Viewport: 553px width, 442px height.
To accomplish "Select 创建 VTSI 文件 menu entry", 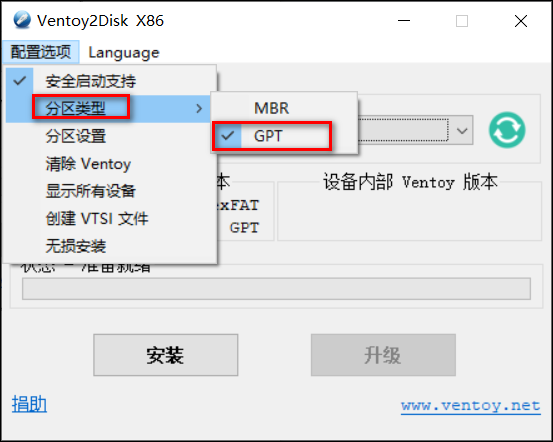I will 110,219.
